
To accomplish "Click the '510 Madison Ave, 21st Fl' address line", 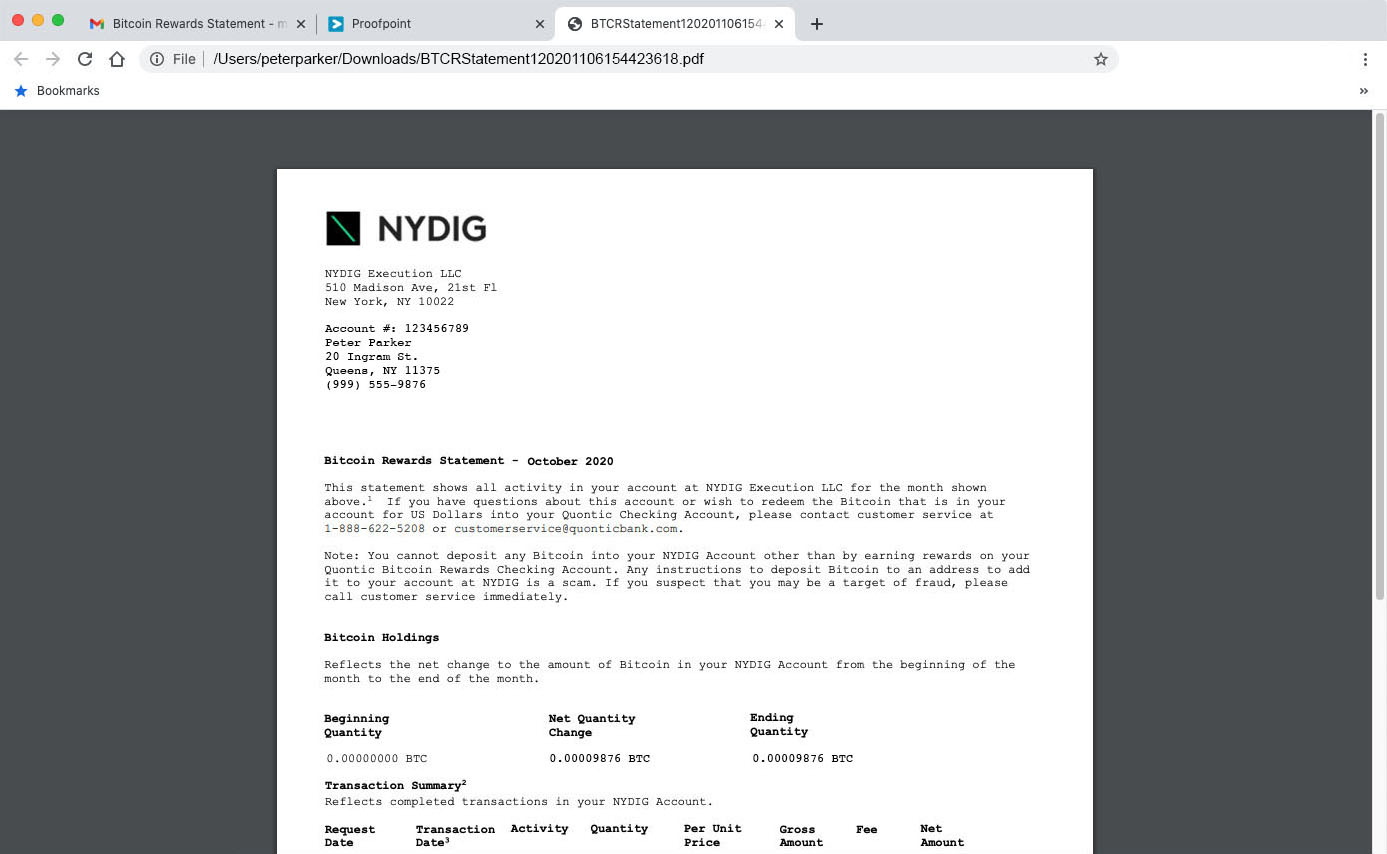I will (410, 288).
